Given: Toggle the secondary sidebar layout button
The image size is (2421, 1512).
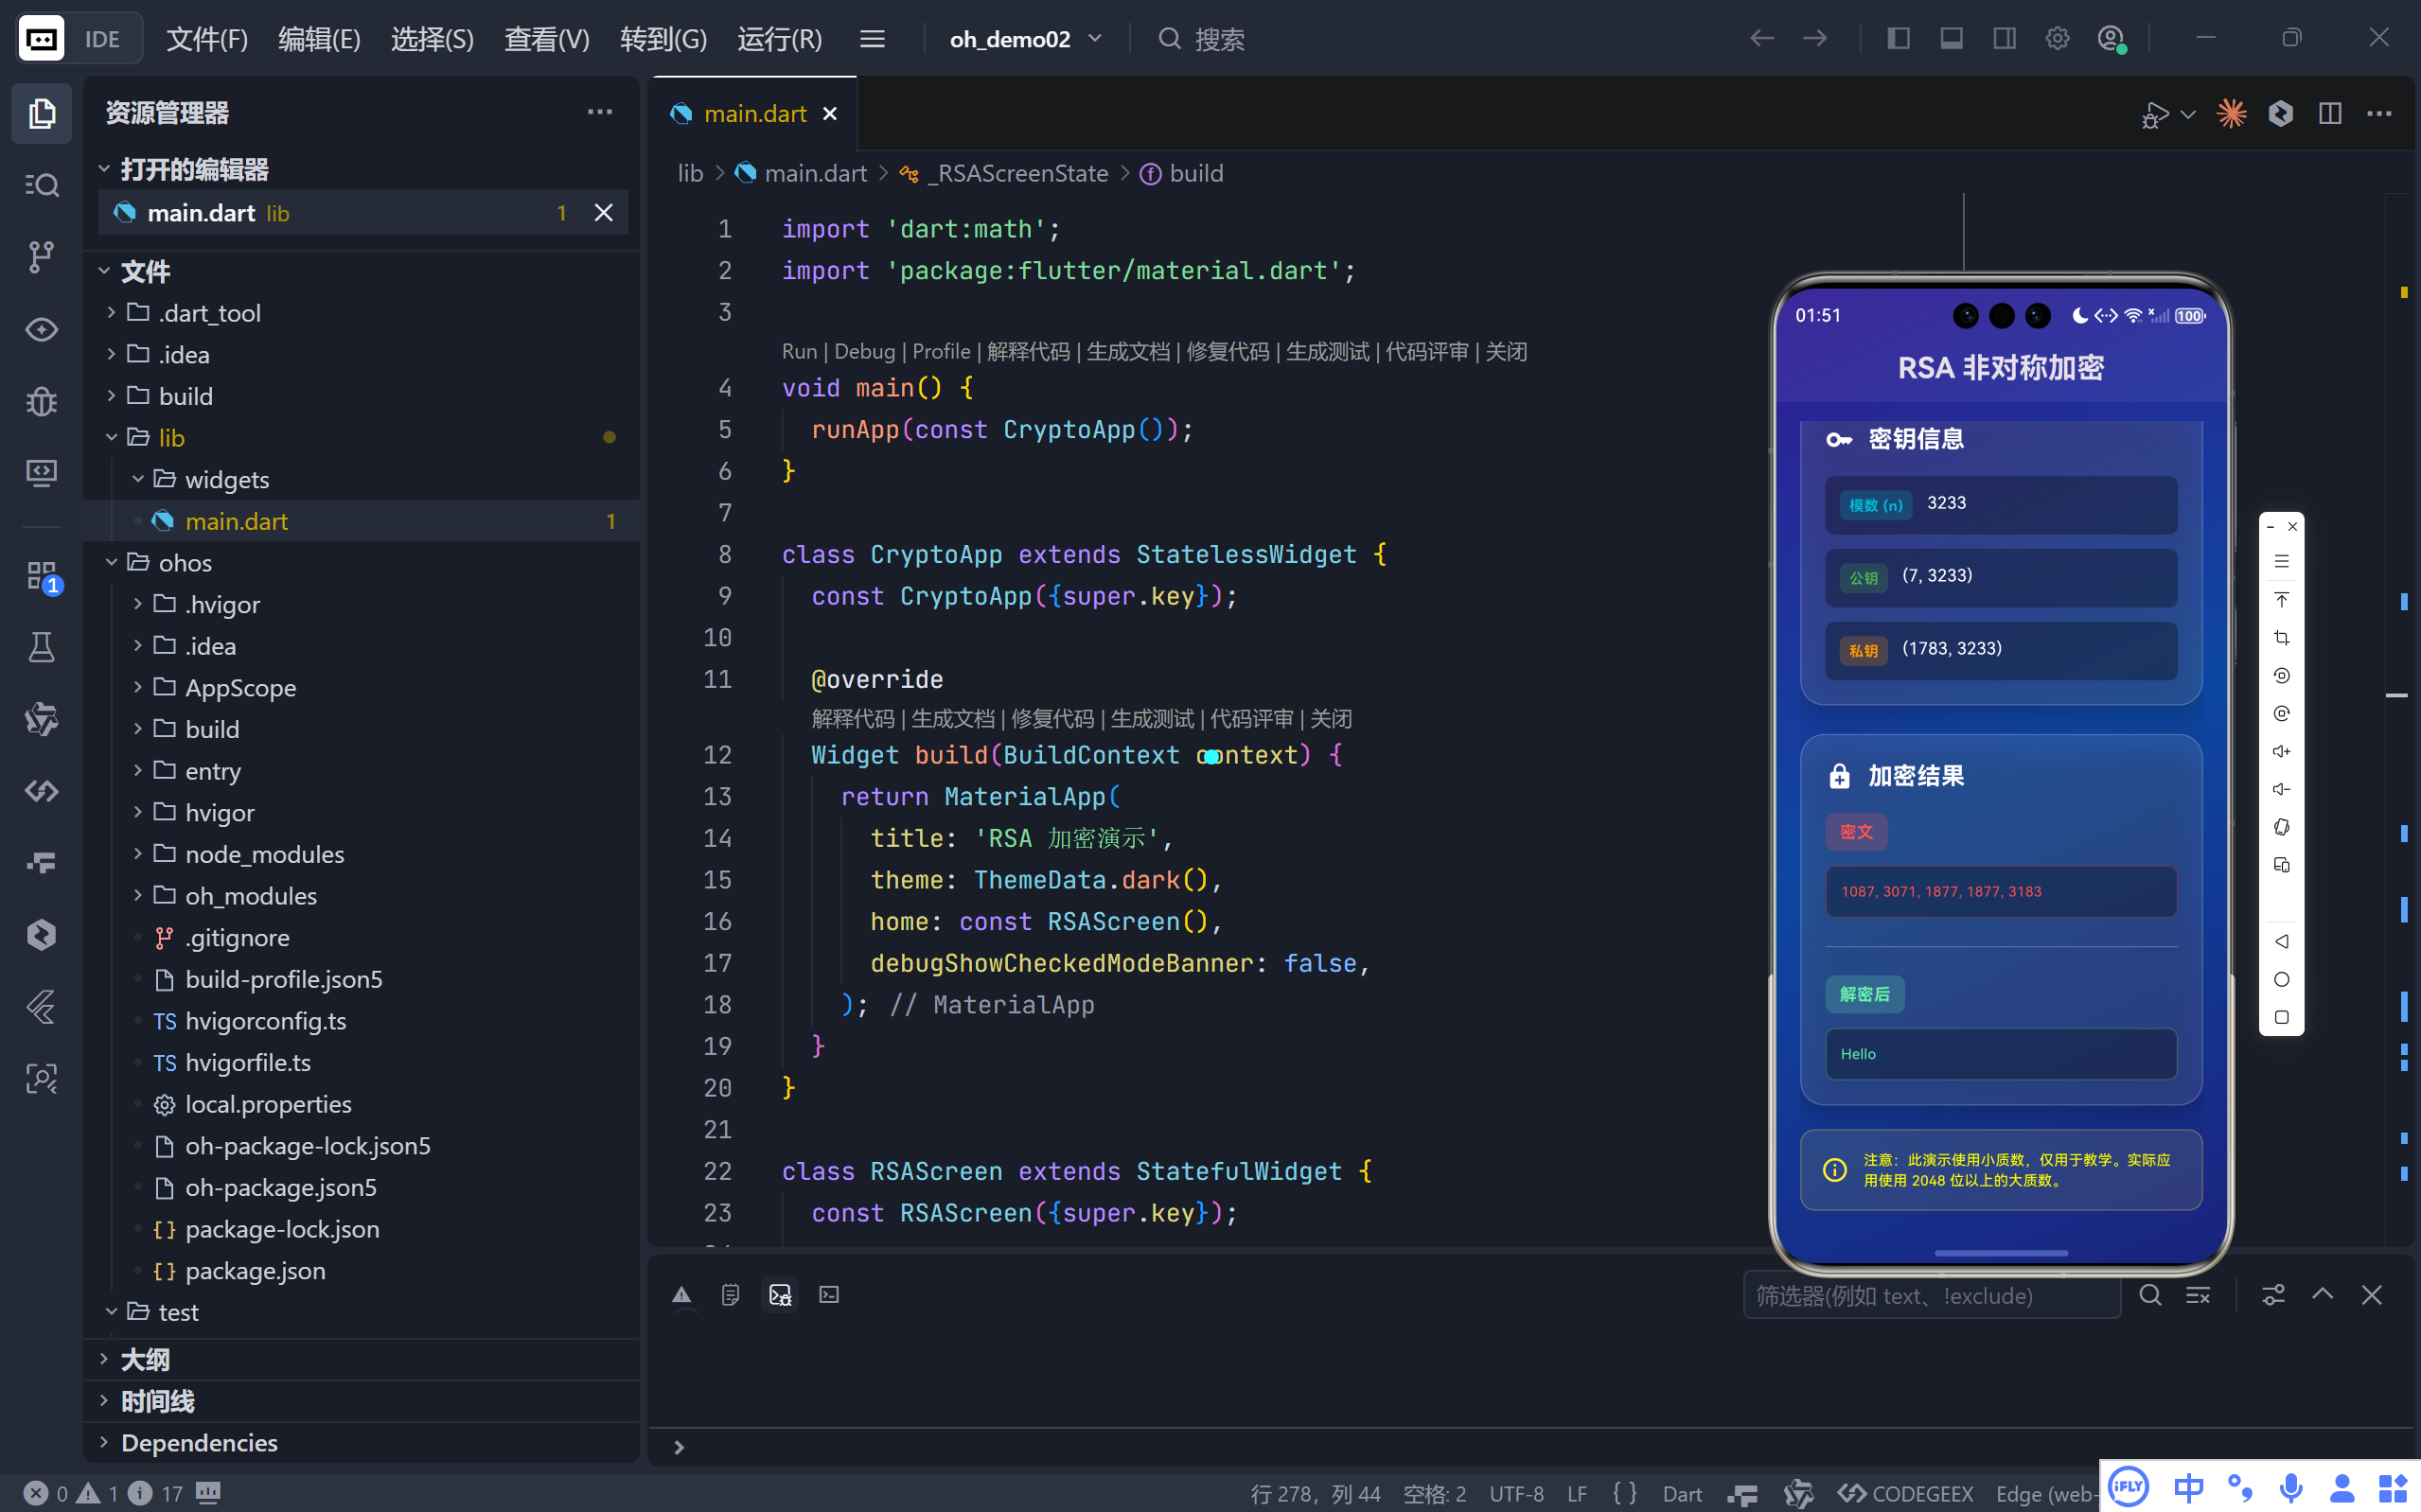Looking at the screenshot, I should coord(2003,39).
